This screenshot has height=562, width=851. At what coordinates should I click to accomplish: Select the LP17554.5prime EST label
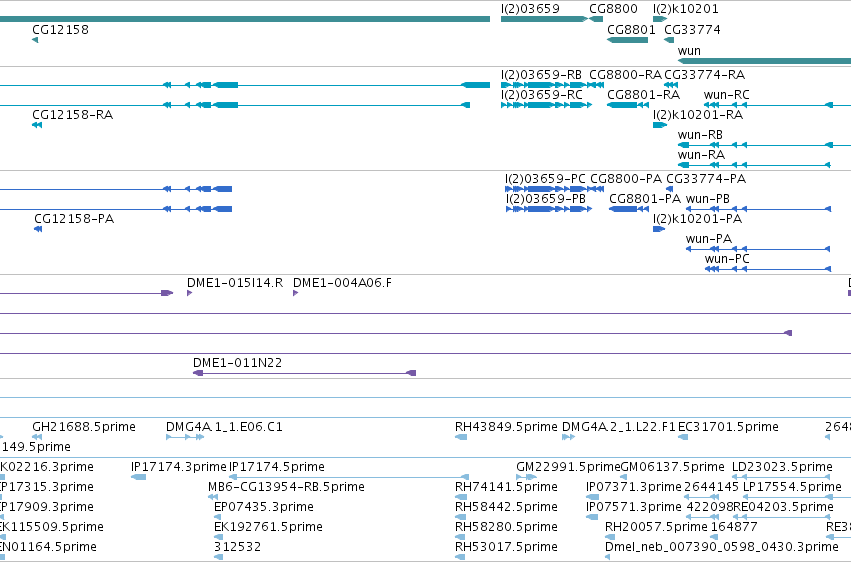click(792, 487)
